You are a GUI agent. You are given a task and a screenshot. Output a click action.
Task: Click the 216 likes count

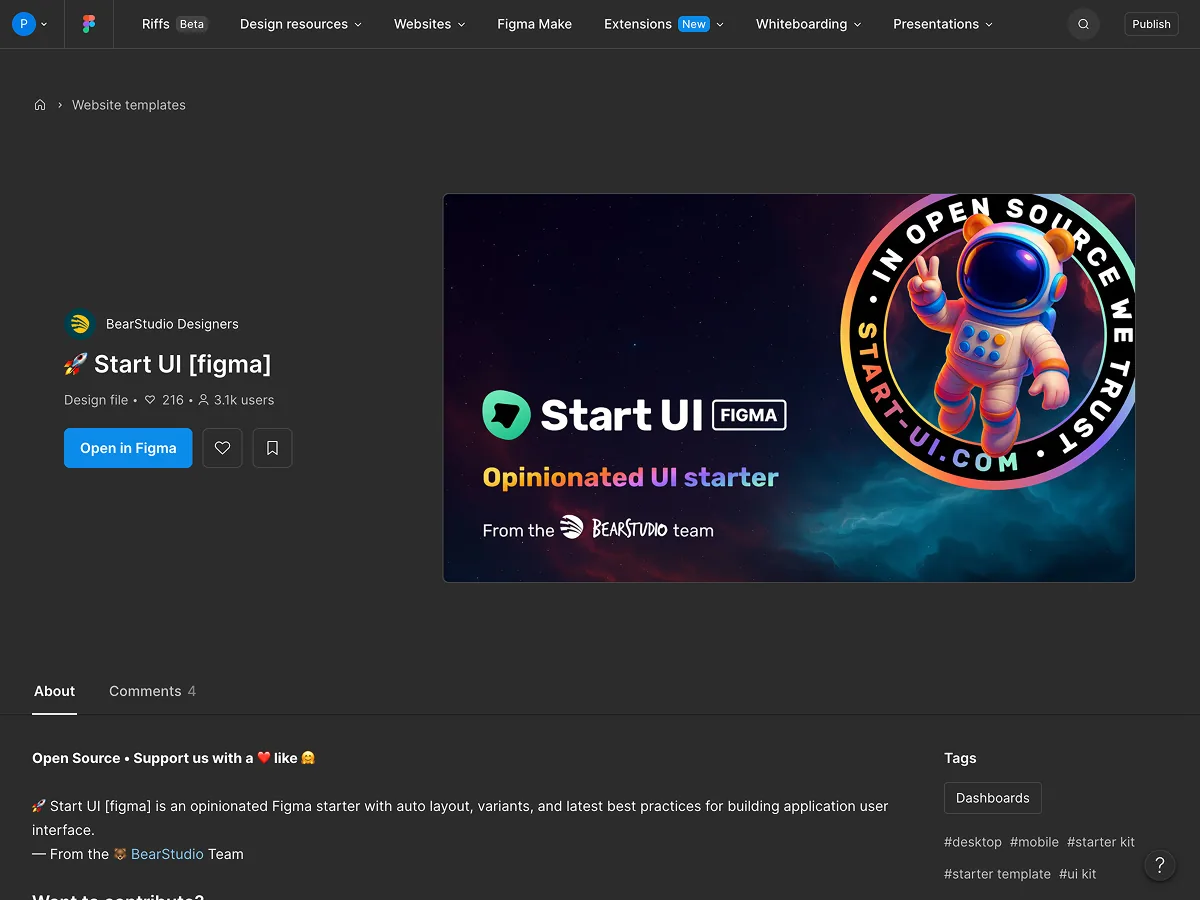click(164, 400)
